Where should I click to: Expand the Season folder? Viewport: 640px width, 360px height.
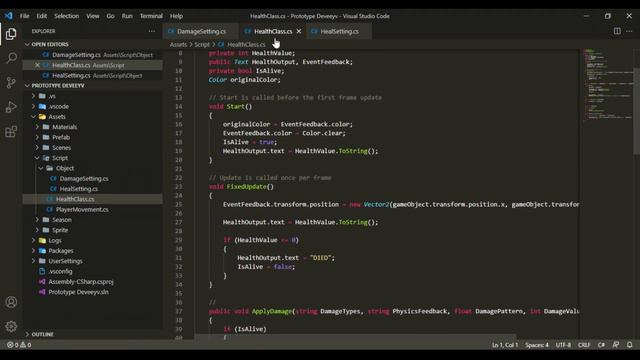point(62,220)
